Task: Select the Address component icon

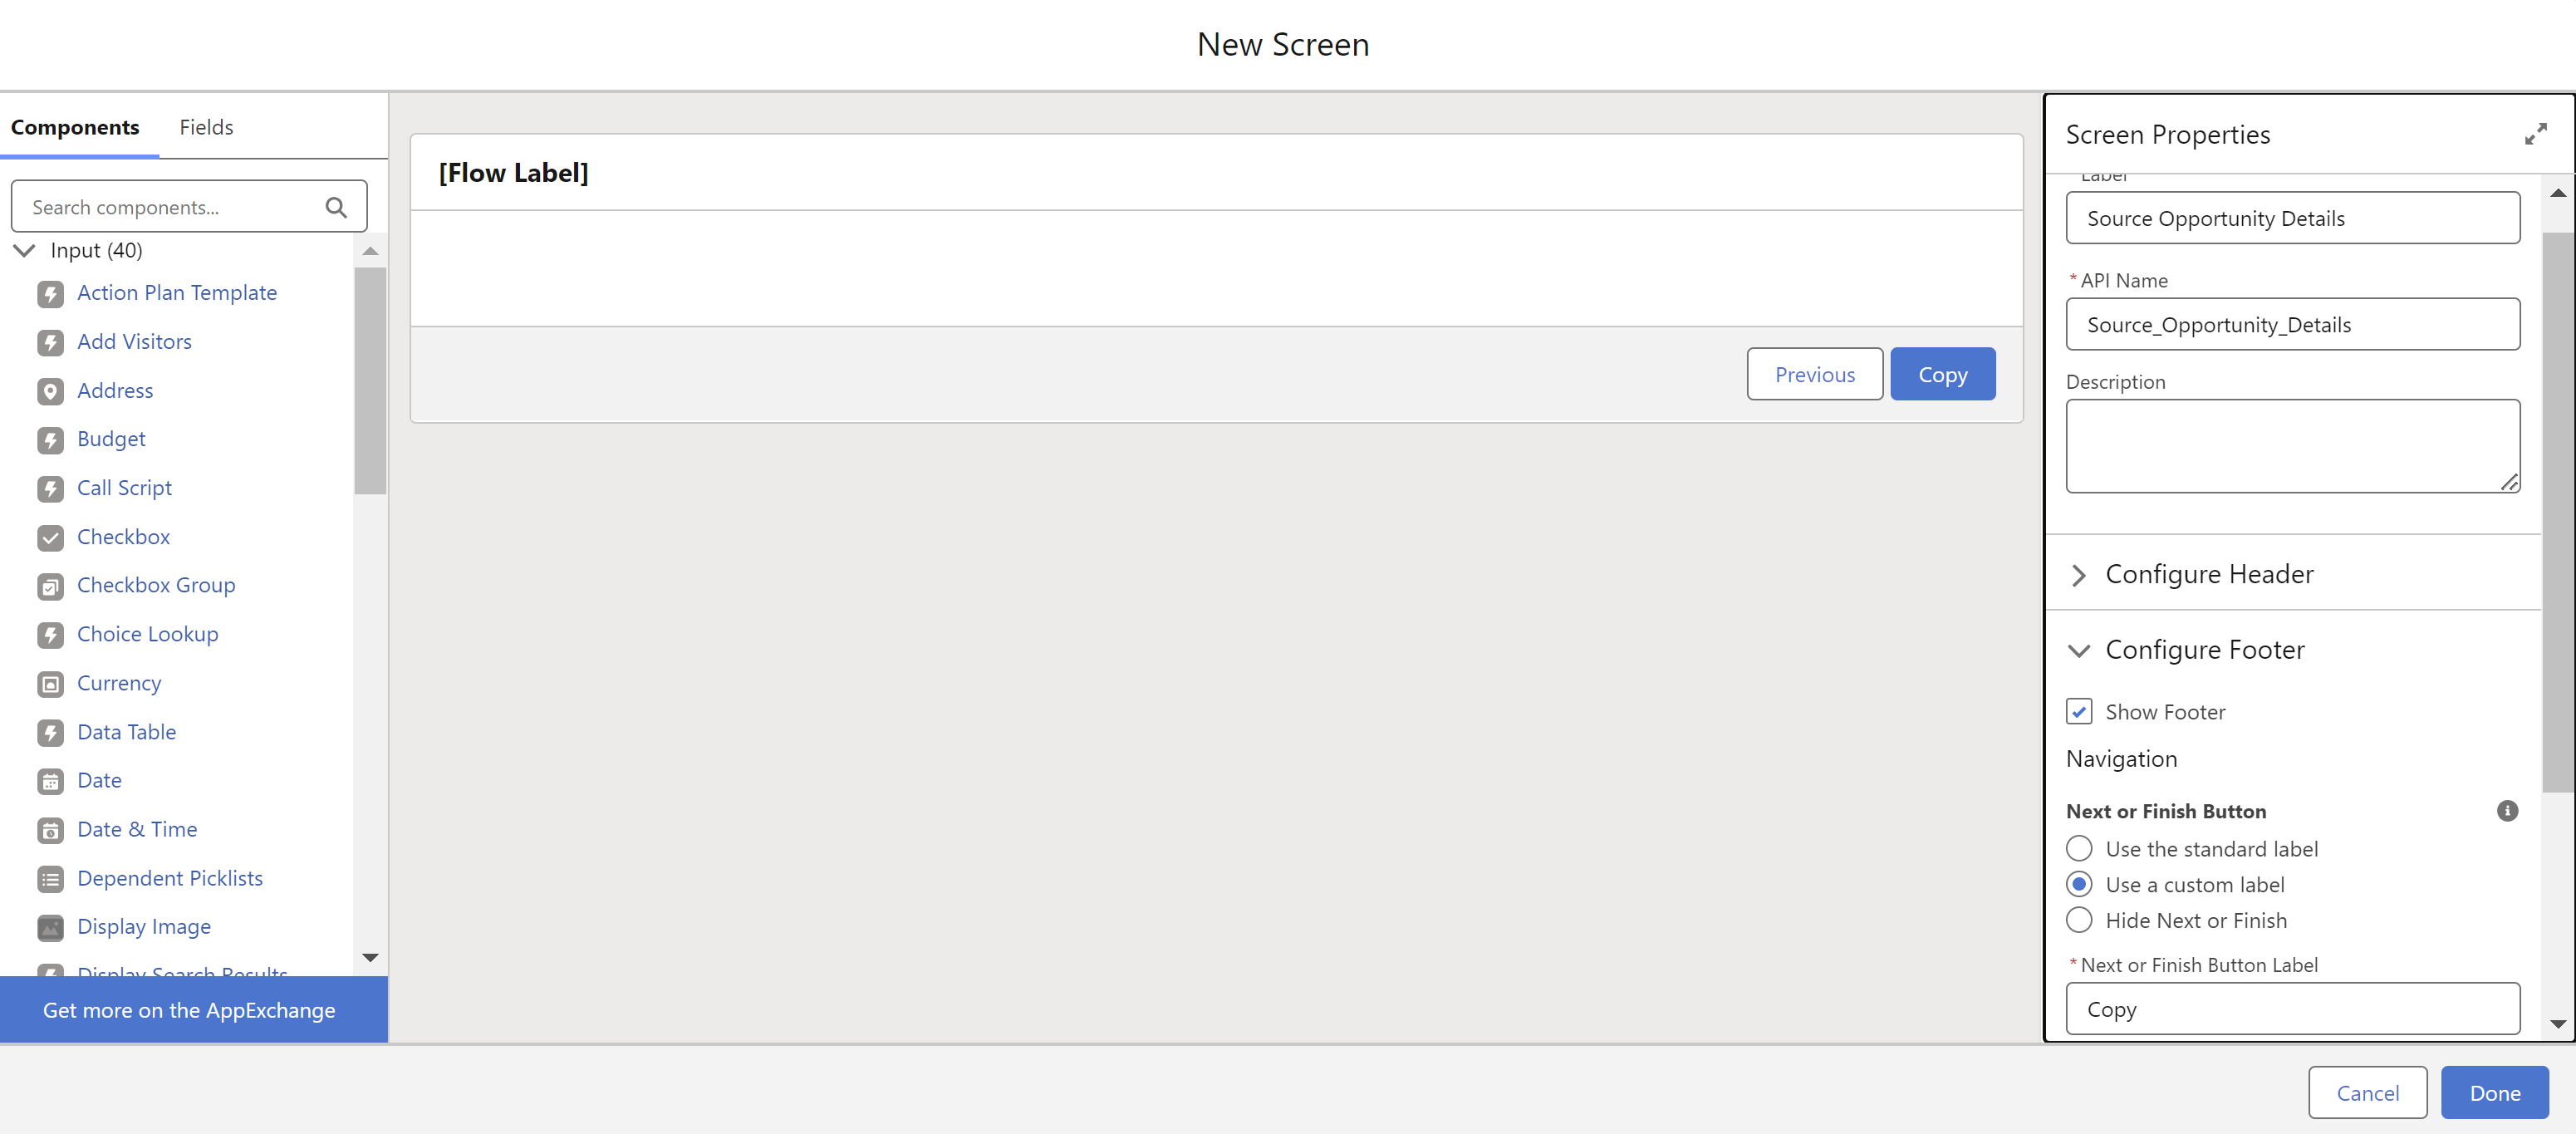Action: click(50, 391)
